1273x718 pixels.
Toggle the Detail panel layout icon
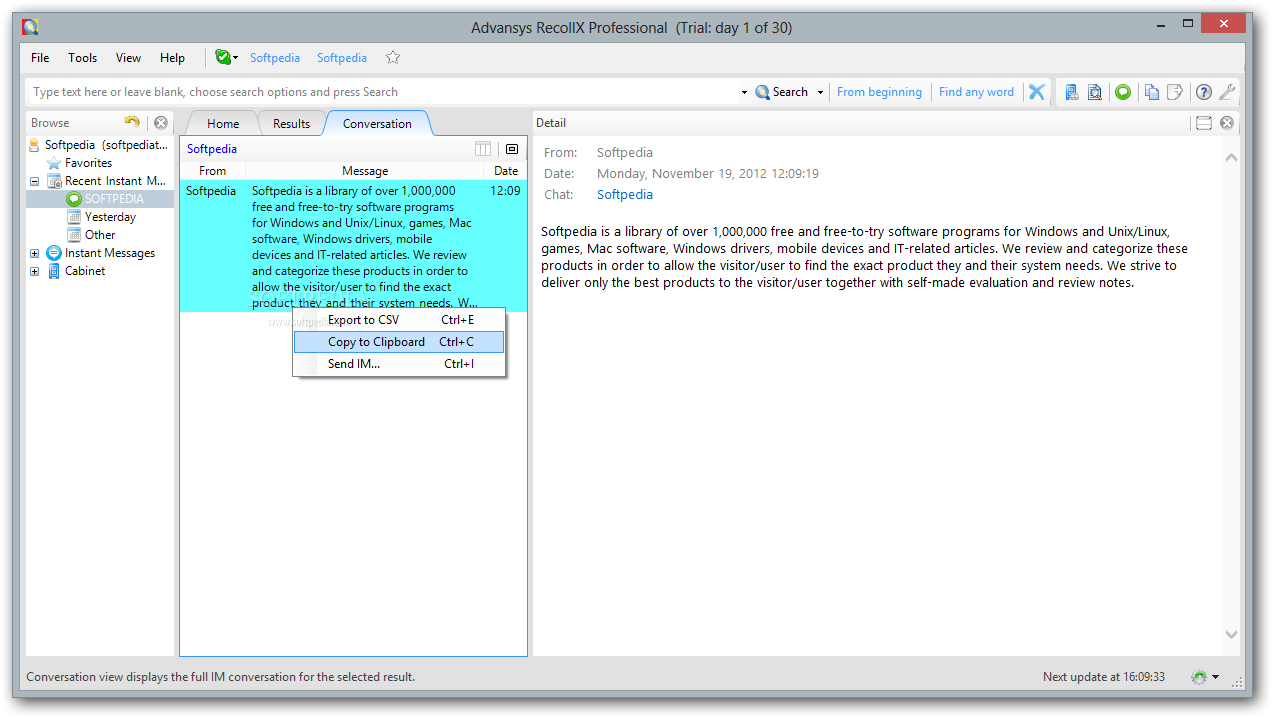[x=1204, y=123]
